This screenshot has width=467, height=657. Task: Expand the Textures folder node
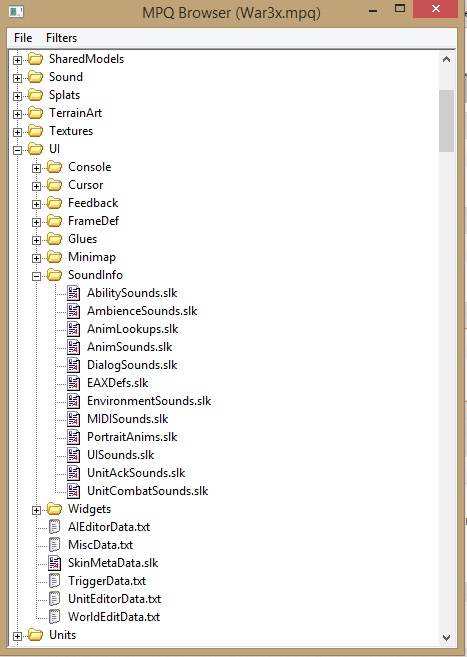tap(17, 132)
